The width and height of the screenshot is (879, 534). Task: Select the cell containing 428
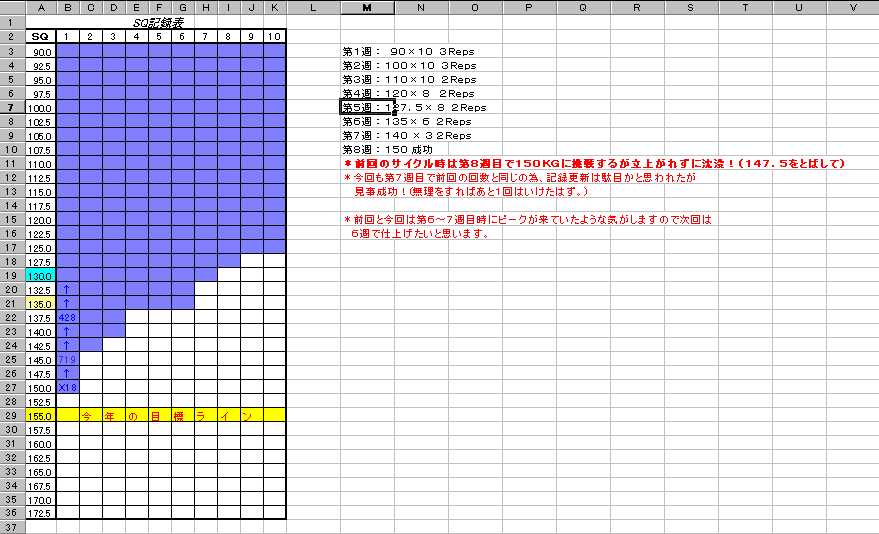[68, 317]
